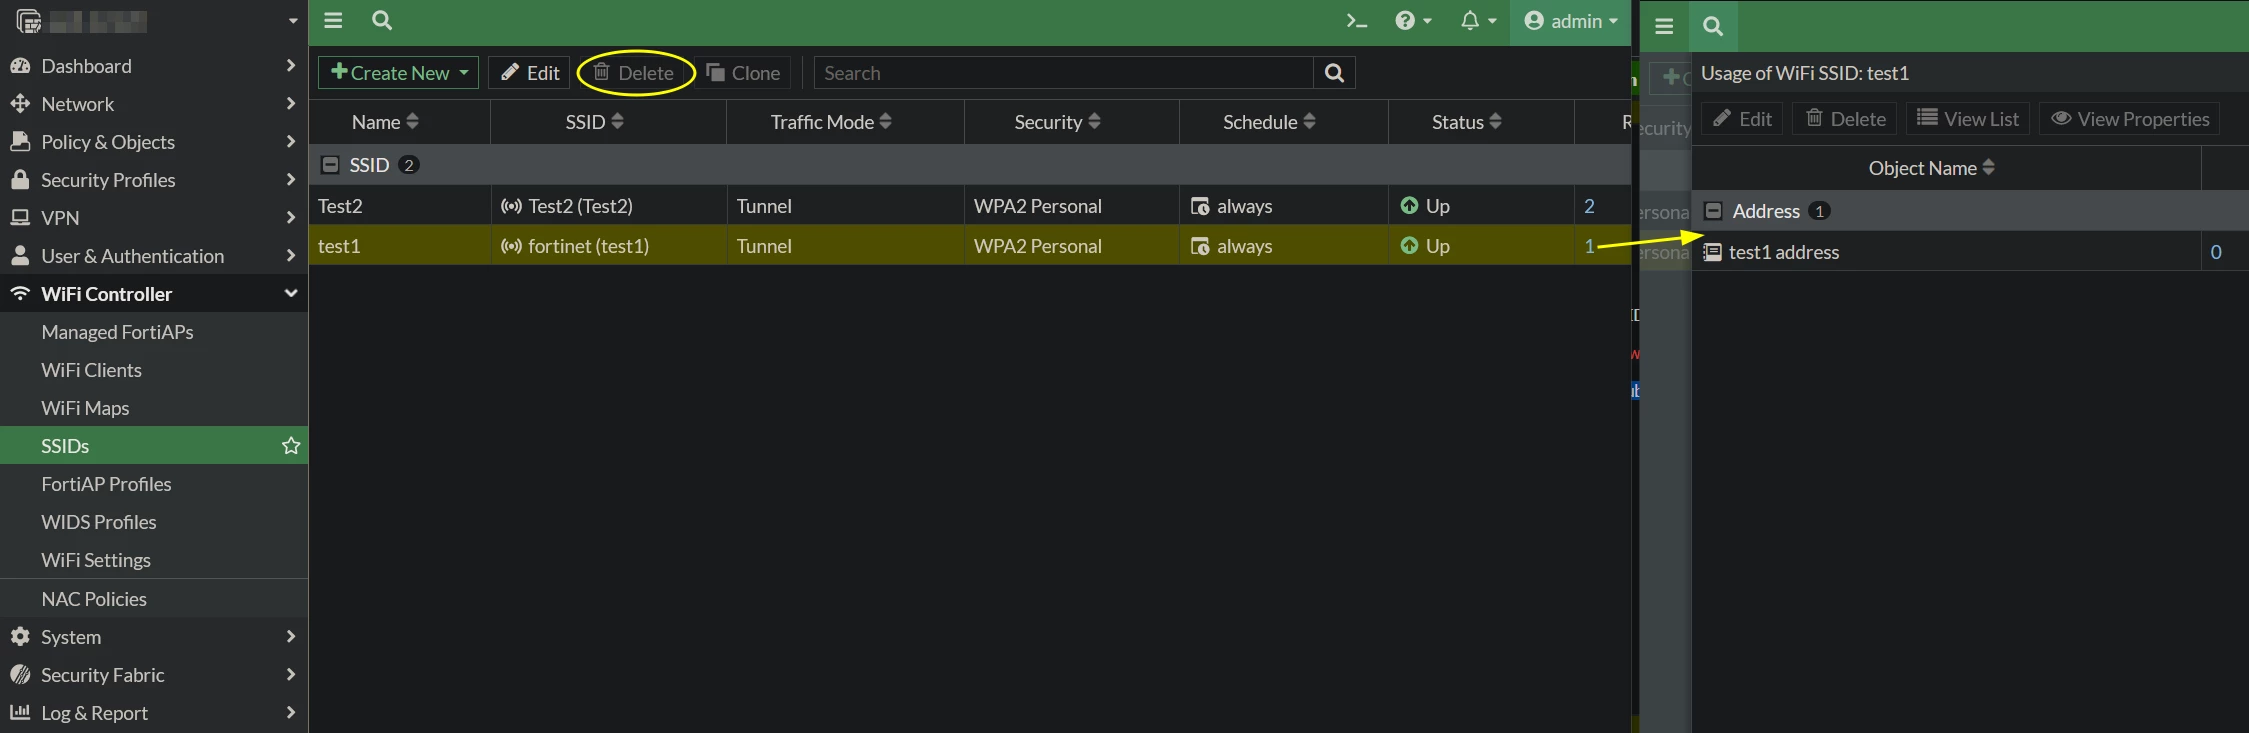Click Delete in the usage panel

point(1845,119)
